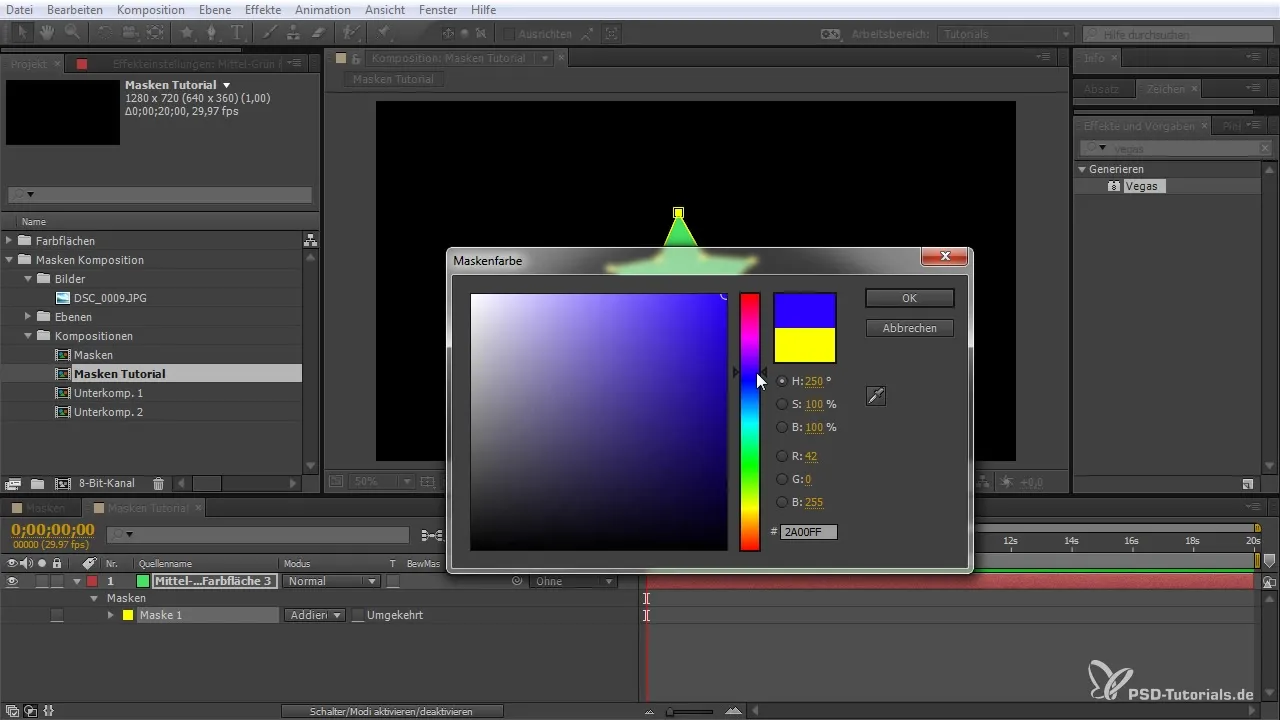Screen dimensions: 1280x720
Task: Select the Selection arrow tool
Action: point(22,32)
